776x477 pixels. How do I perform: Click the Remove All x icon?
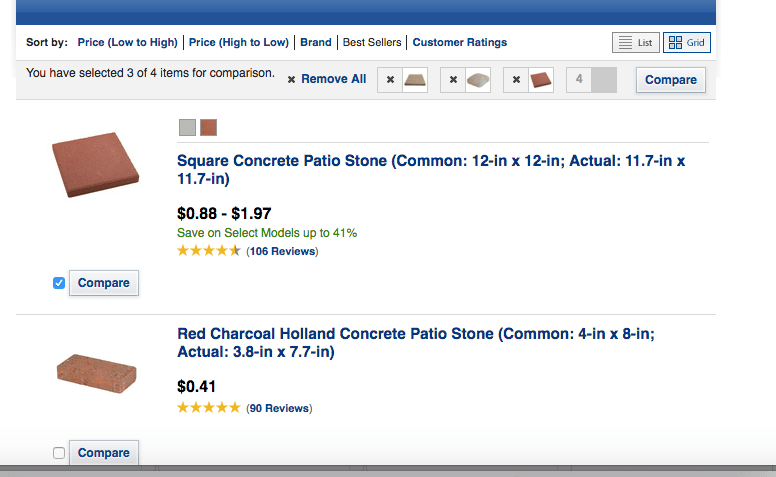click(x=291, y=80)
